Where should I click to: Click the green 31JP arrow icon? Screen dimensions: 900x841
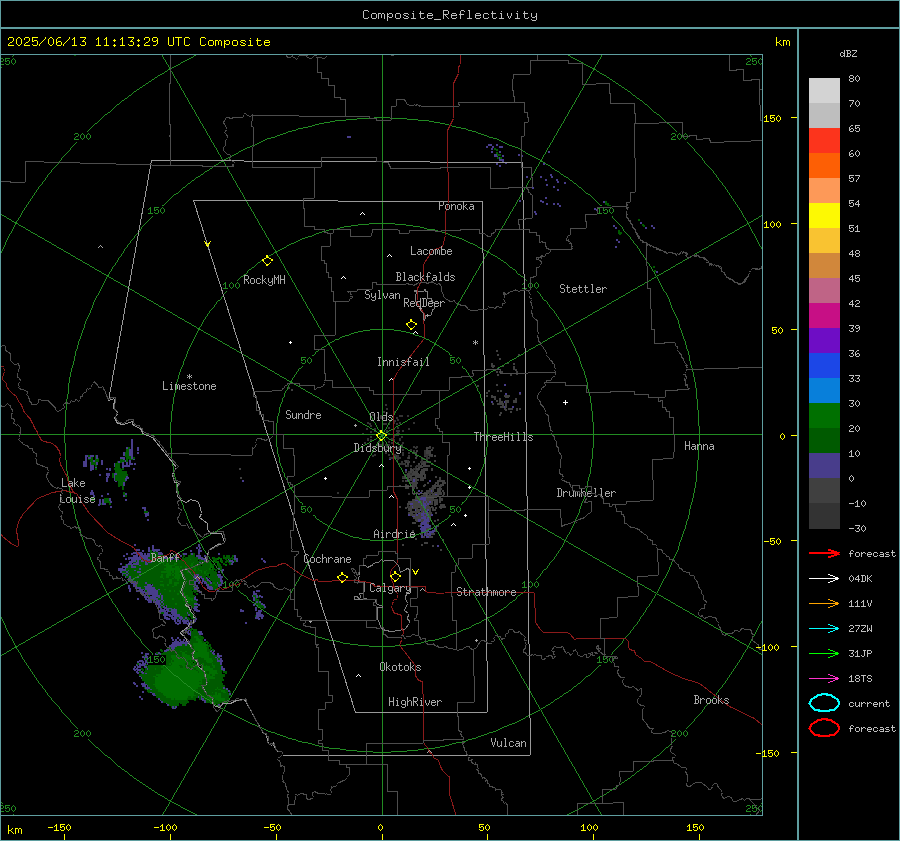(x=824, y=653)
